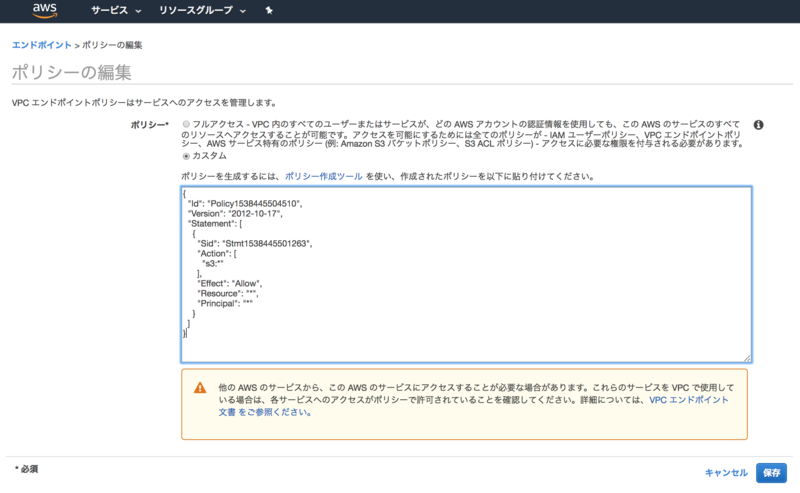
Task: Click the pin shortcuts icon in navbar
Action: click(269, 10)
